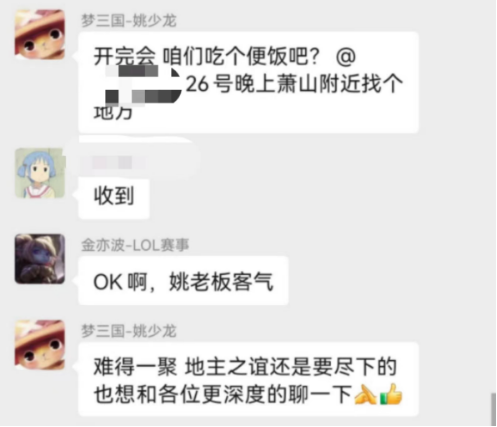Click the blurred sender name above 收到

pyautogui.click(x=113, y=163)
